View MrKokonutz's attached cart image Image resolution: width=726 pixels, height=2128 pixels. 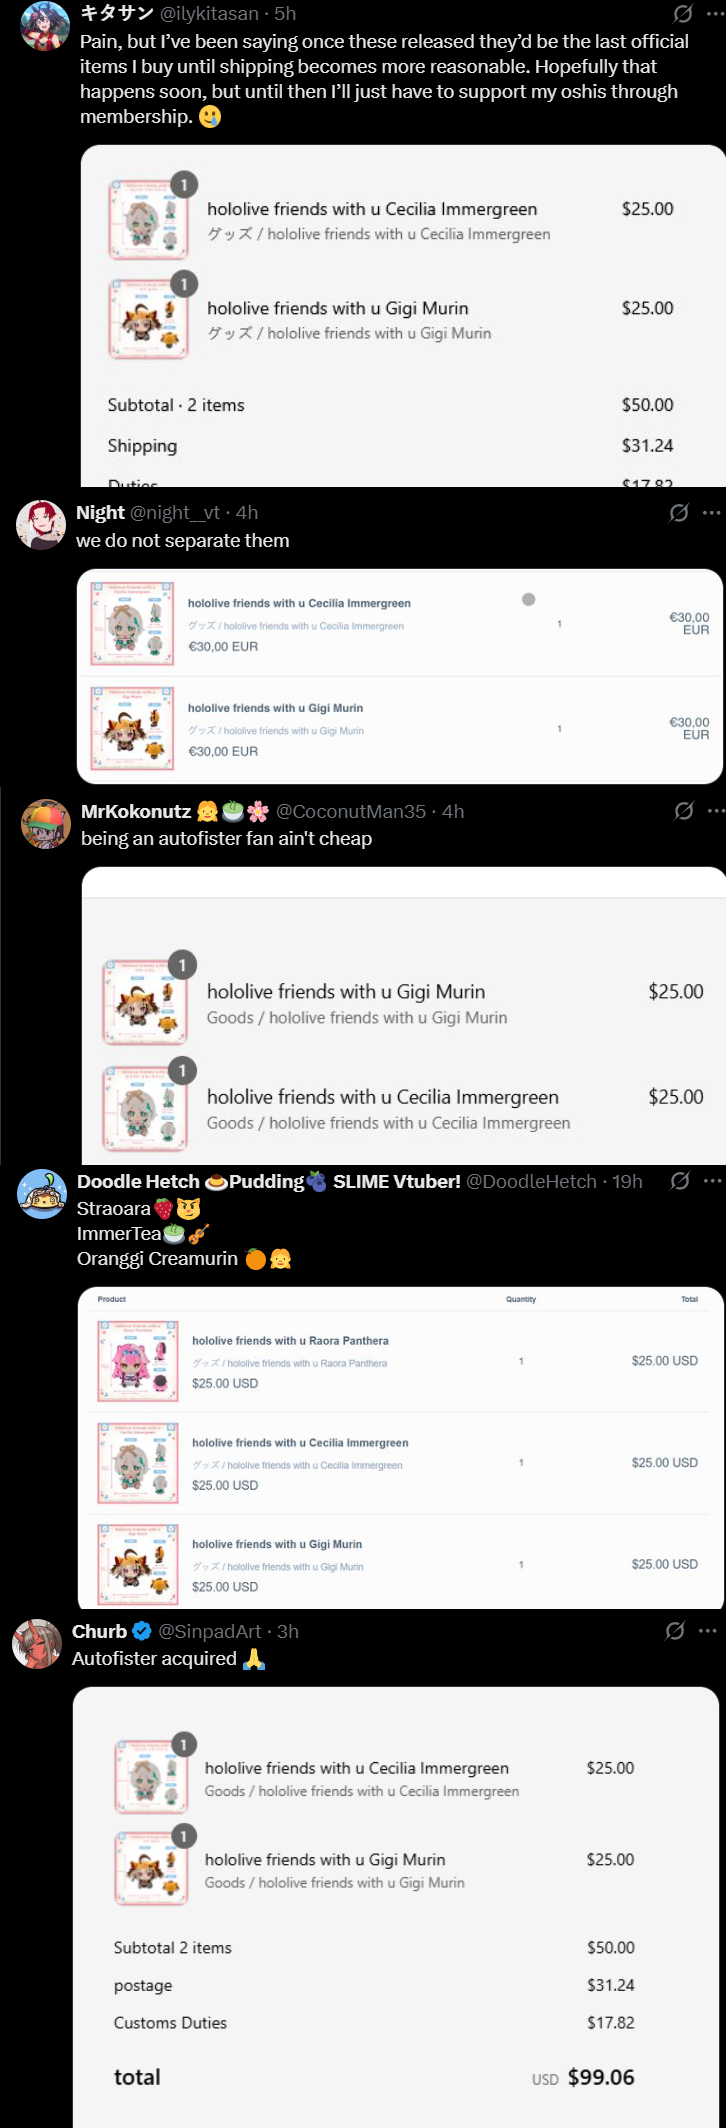coord(404,1016)
